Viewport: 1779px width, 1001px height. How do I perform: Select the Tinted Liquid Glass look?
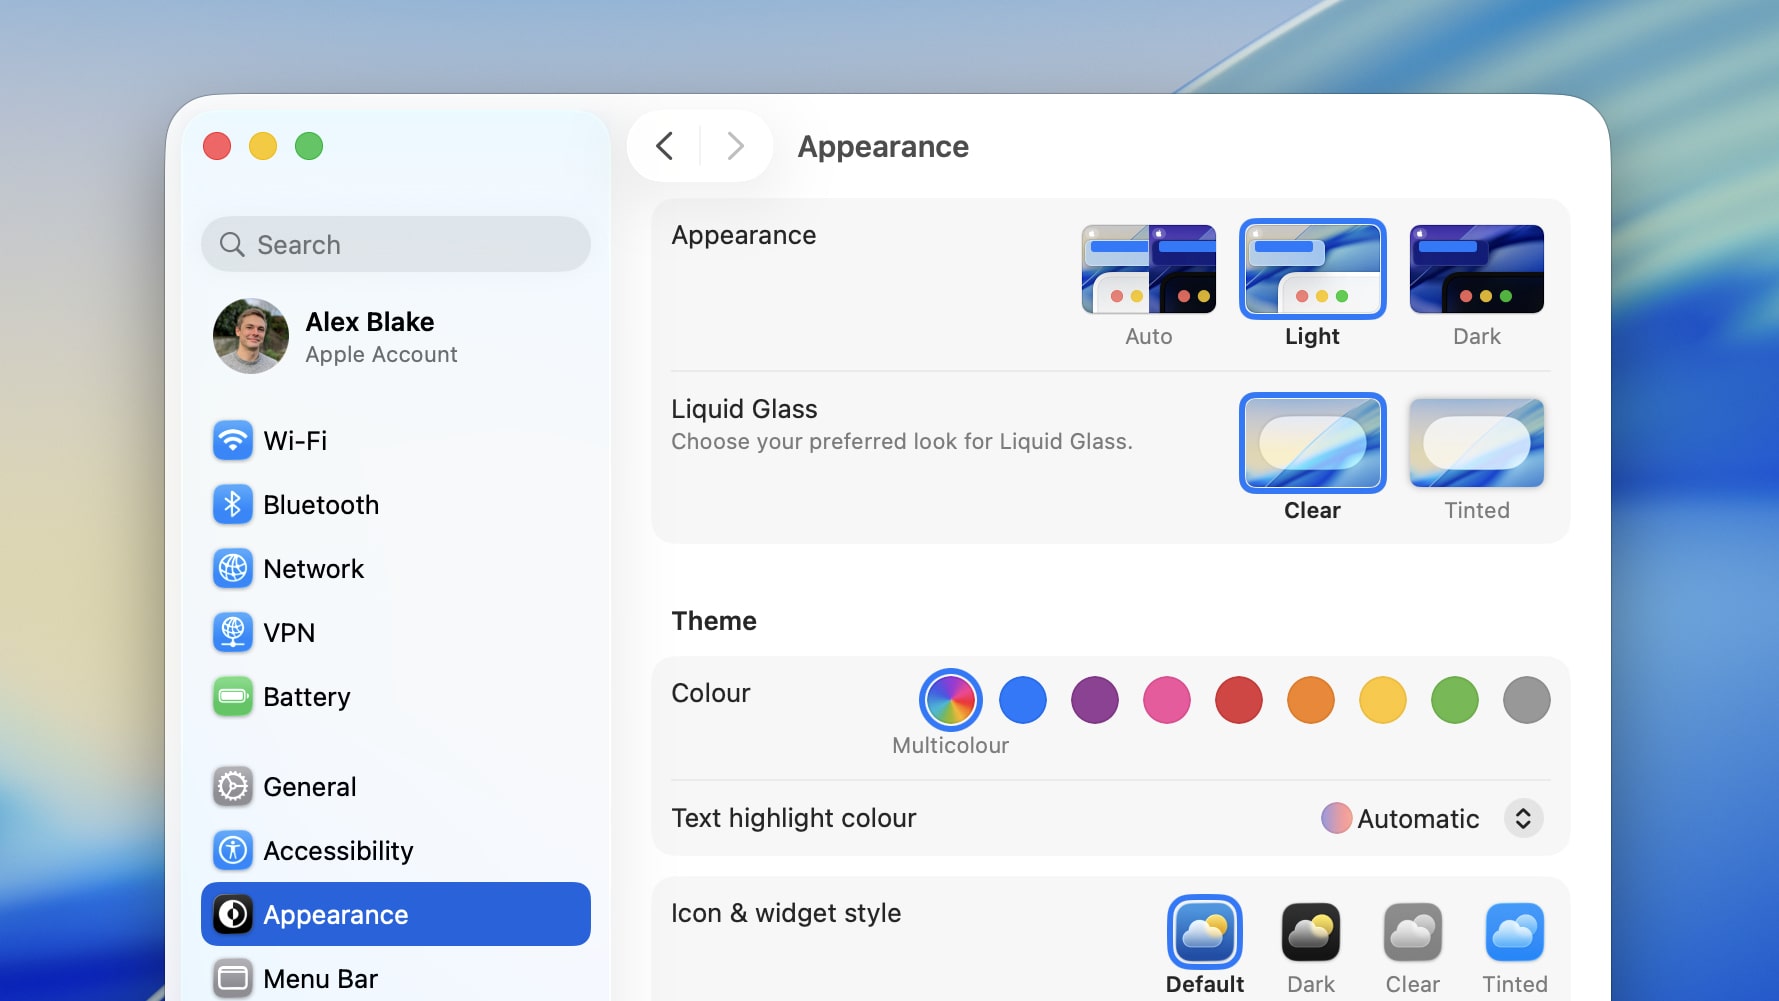[1476, 443]
